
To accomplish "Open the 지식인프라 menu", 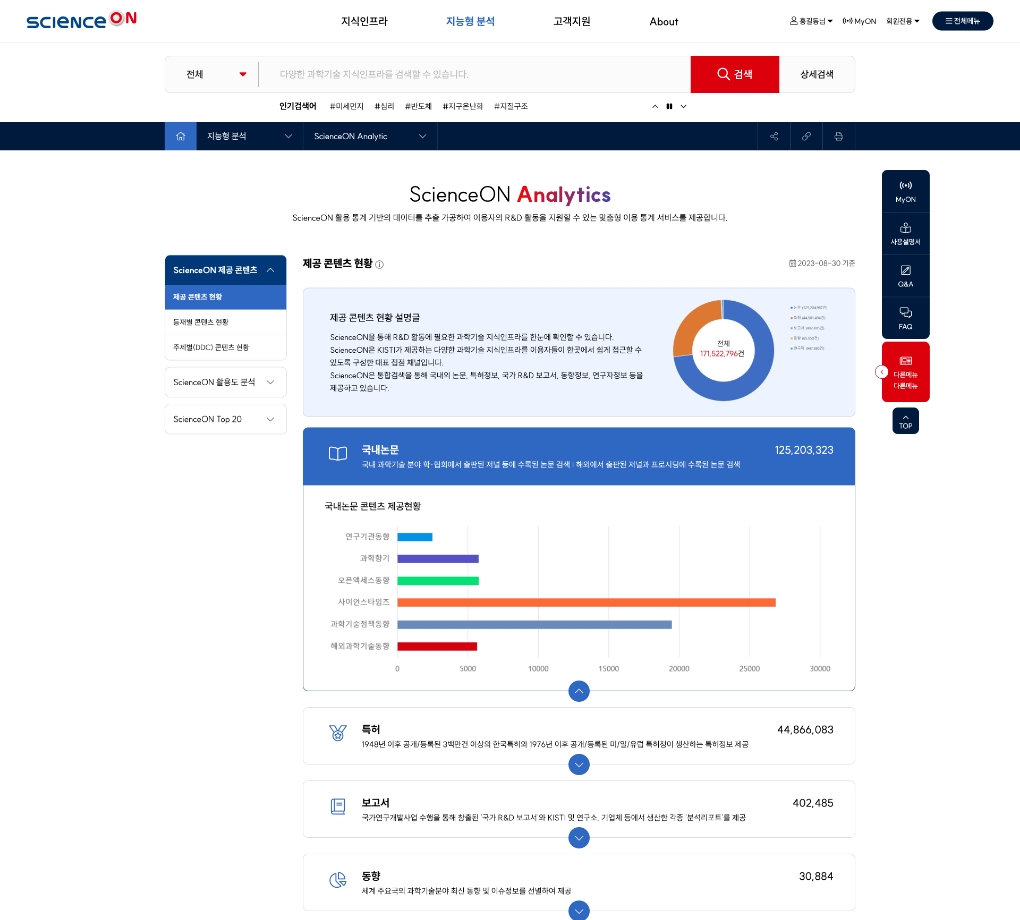I will pyautogui.click(x=364, y=21).
